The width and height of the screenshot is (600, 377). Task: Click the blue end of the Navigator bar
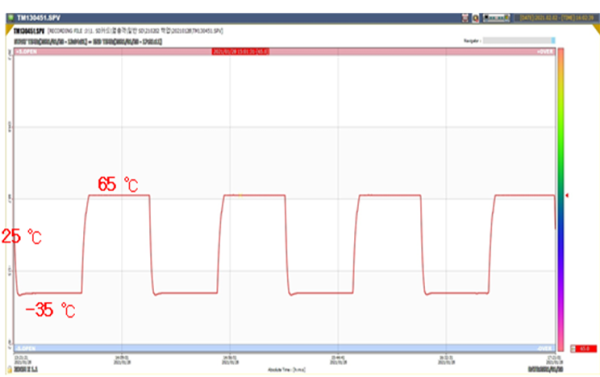click(x=553, y=40)
